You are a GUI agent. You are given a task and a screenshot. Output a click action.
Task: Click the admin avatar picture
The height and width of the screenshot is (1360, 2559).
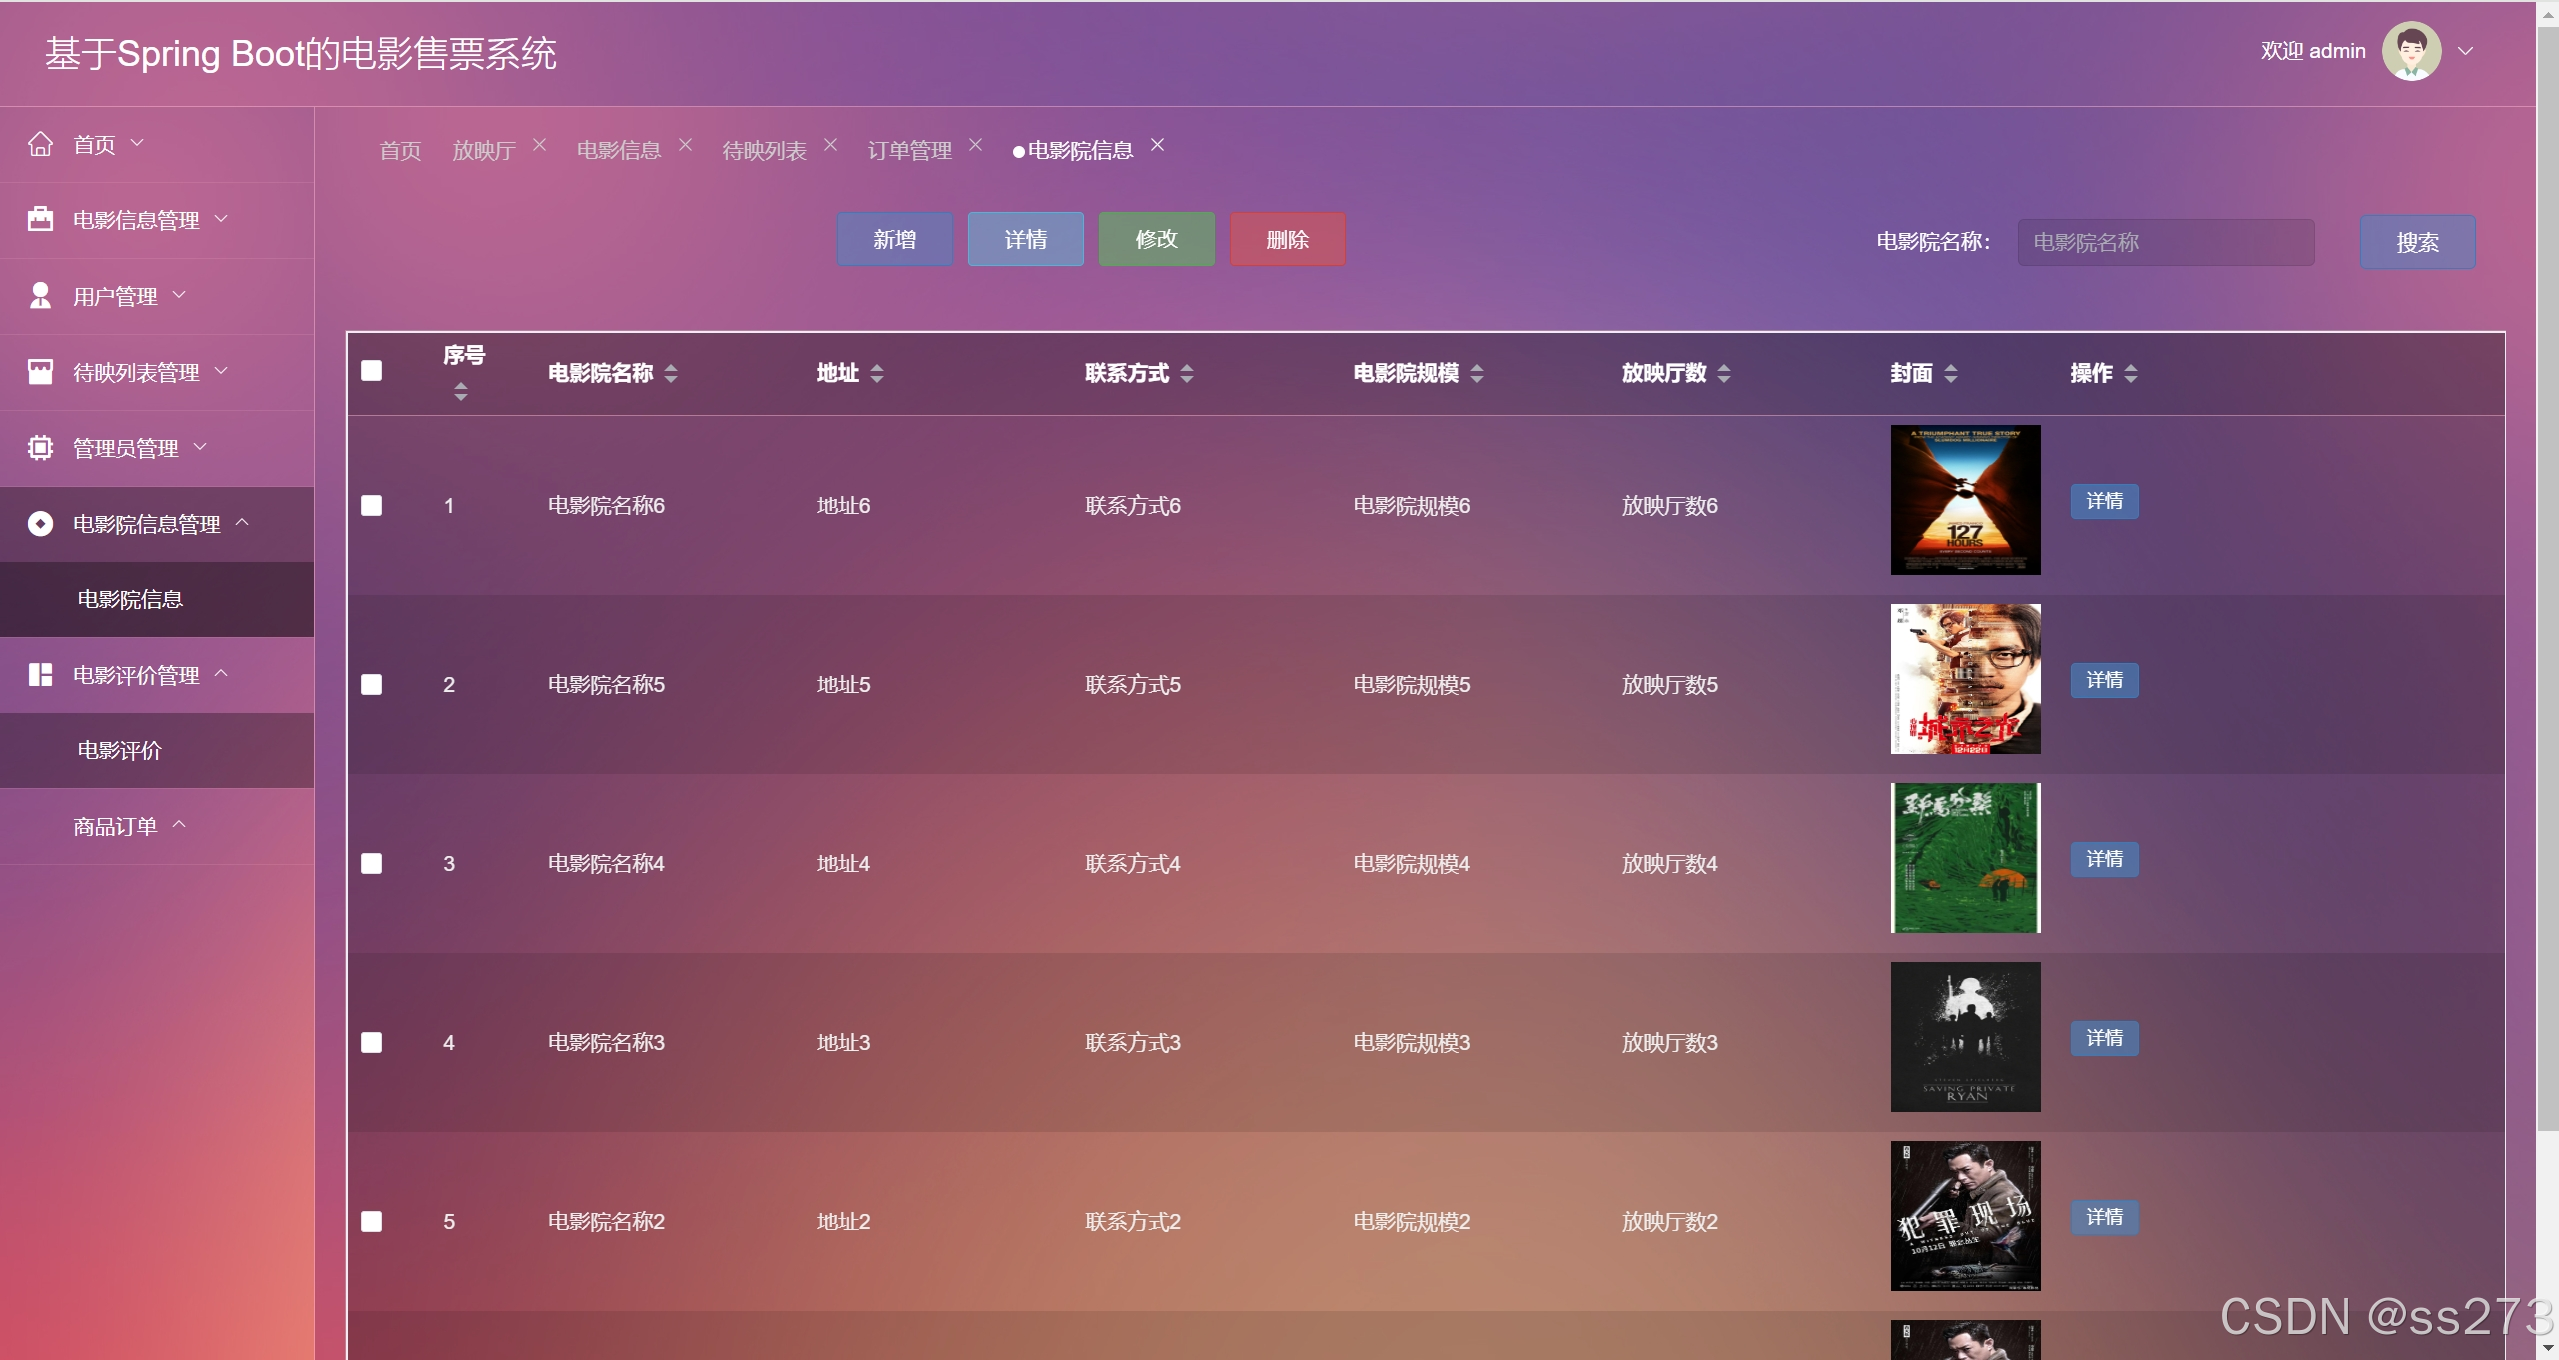coord(2411,51)
